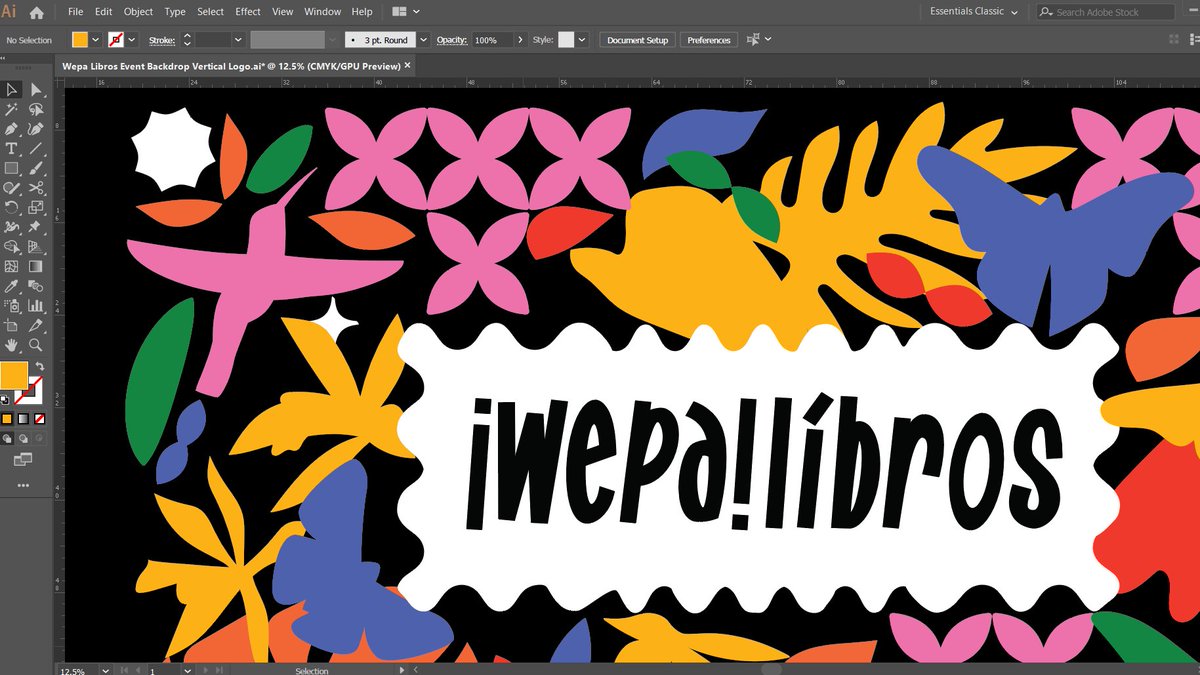Select the Slice tool
The height and width of the screenshot is (675, 1200).
36,325
